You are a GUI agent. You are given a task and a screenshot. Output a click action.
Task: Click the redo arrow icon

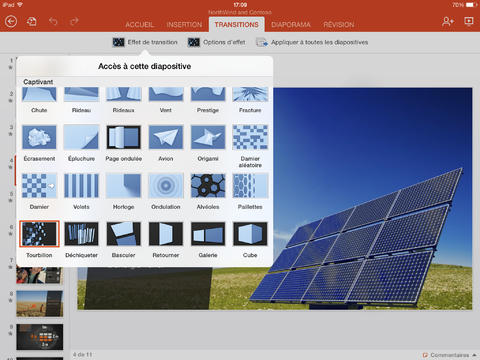[74, 22]
